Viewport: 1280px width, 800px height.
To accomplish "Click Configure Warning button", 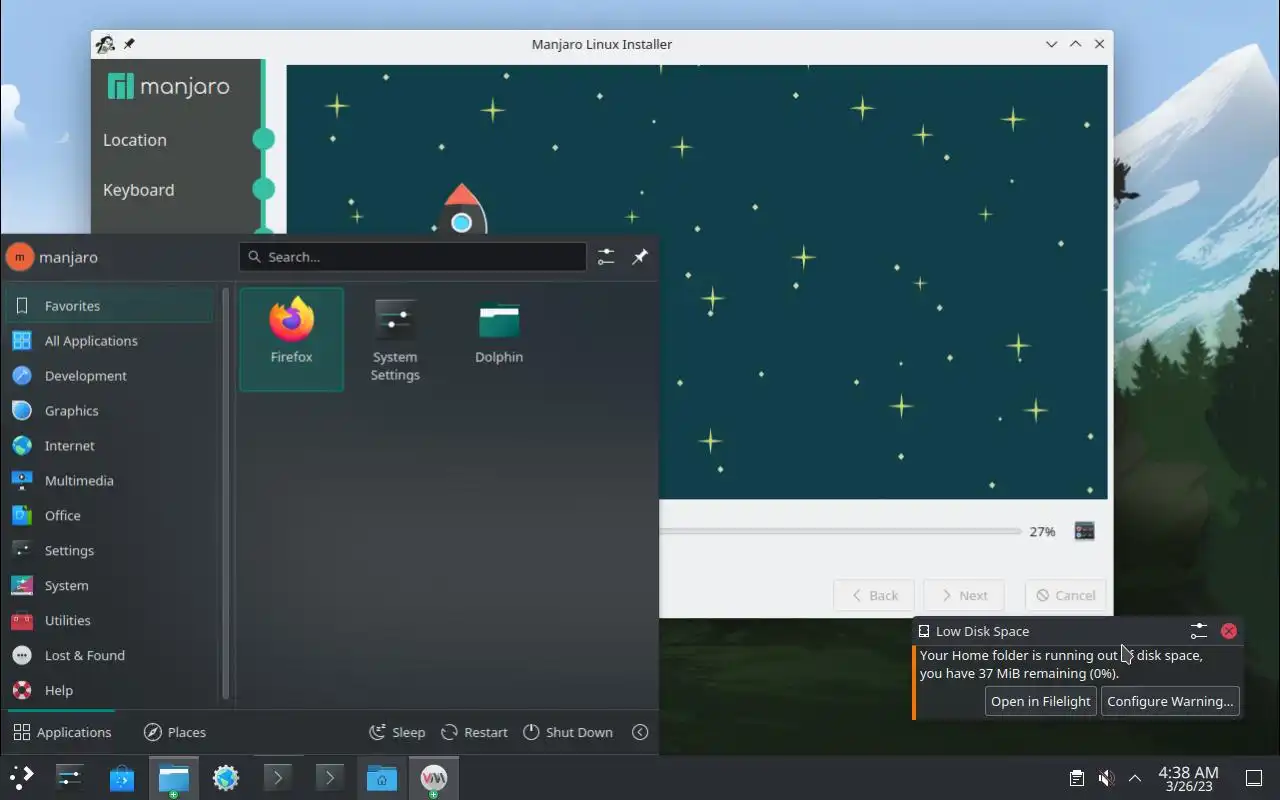I will tap(1170, 701).
